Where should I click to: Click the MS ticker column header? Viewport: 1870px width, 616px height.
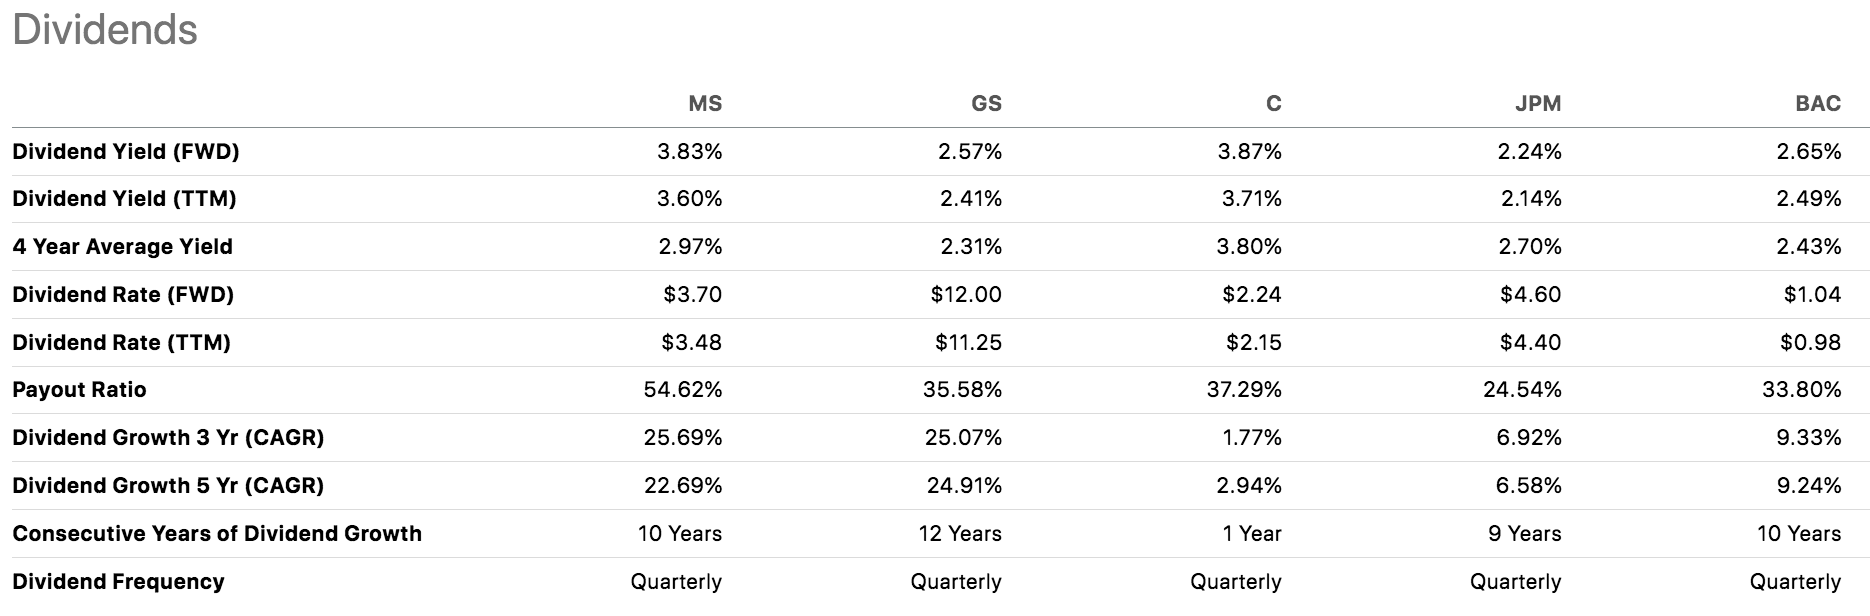(x=704, y=104)
